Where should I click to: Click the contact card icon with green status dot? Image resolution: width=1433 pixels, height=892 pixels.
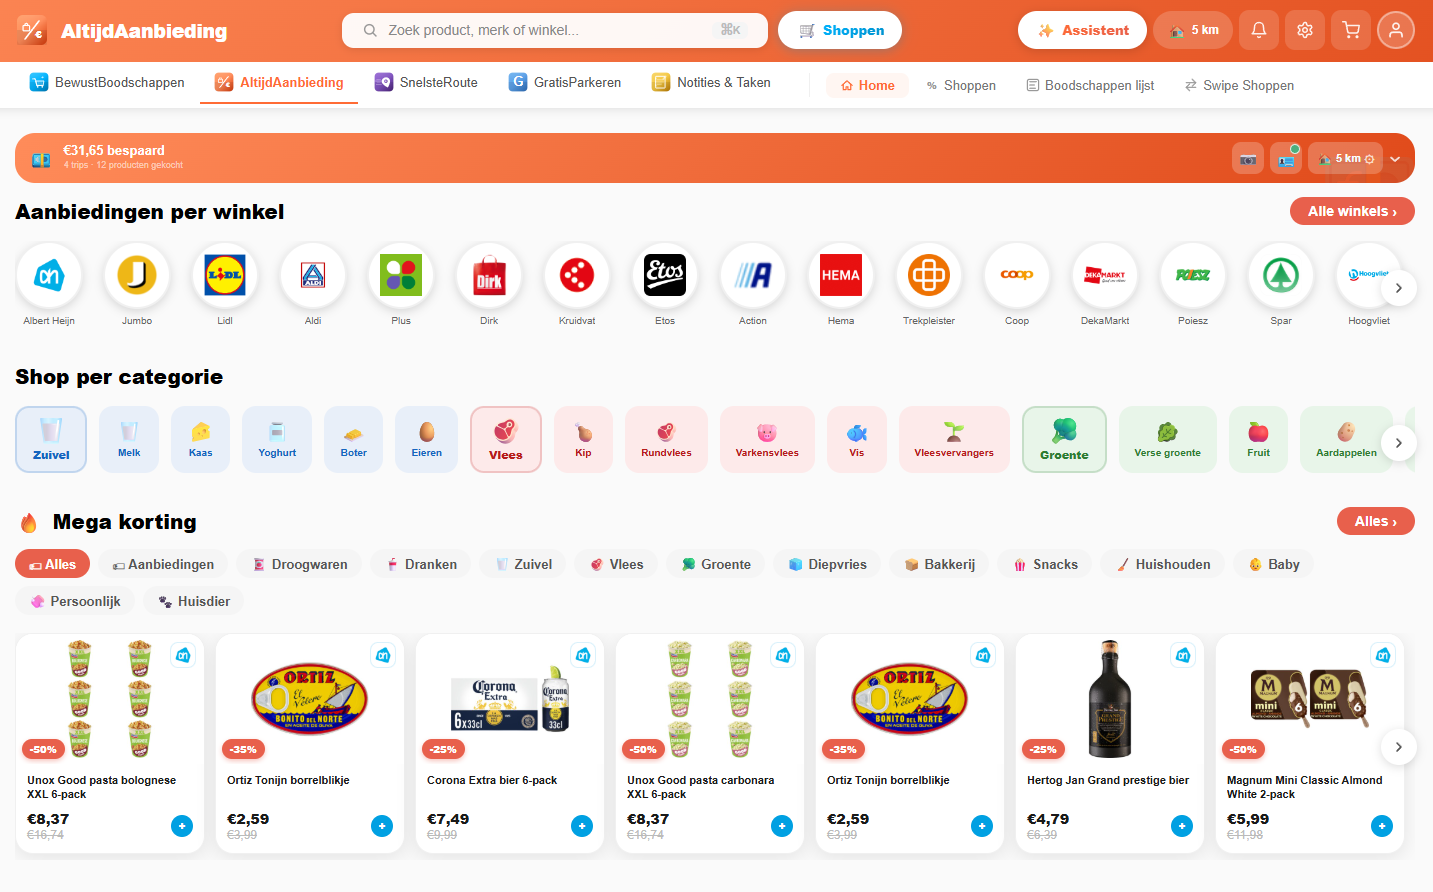coord(1285,158)
